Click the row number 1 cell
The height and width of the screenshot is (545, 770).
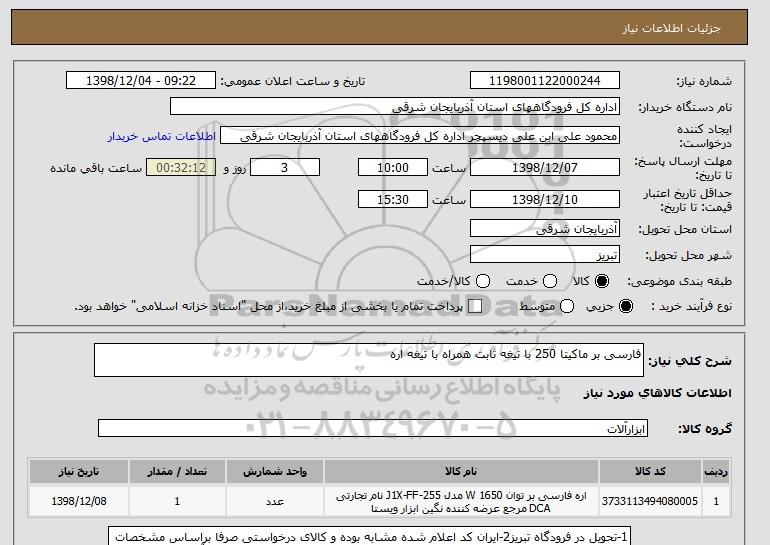(x=716, y=501)
